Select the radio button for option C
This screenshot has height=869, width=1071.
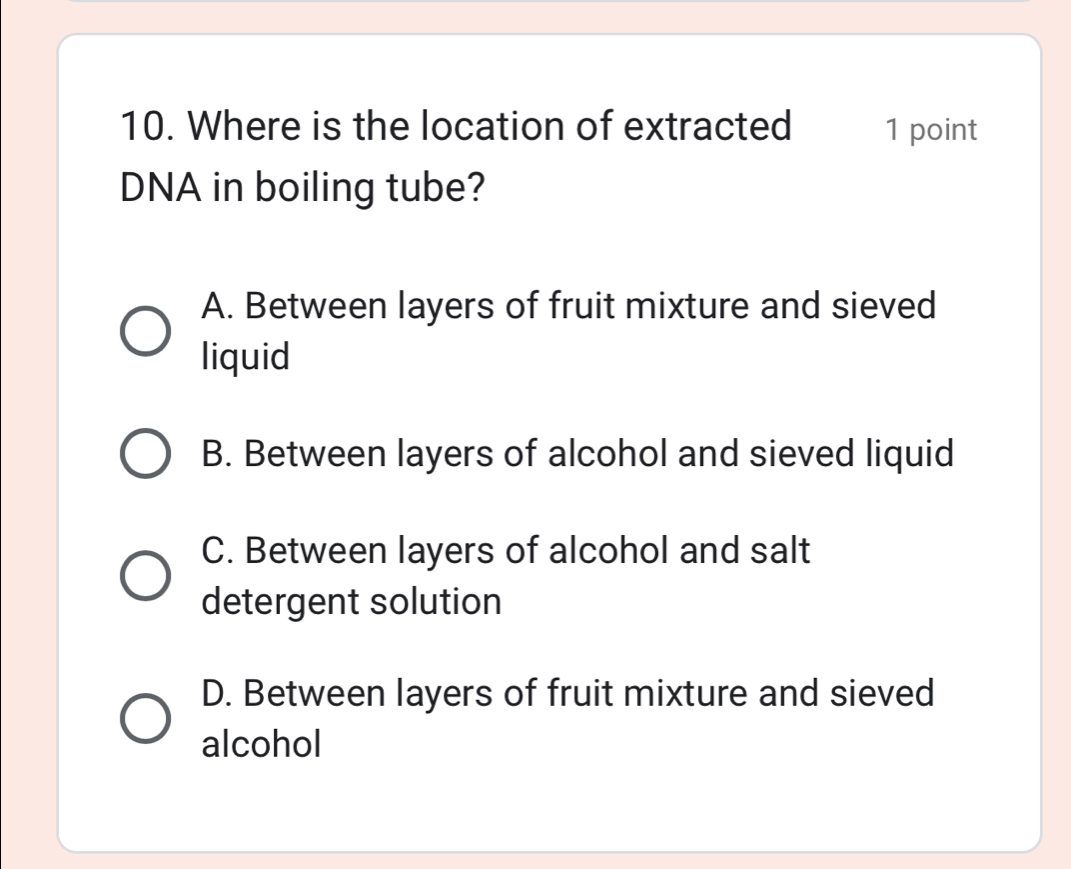[144, 579]
